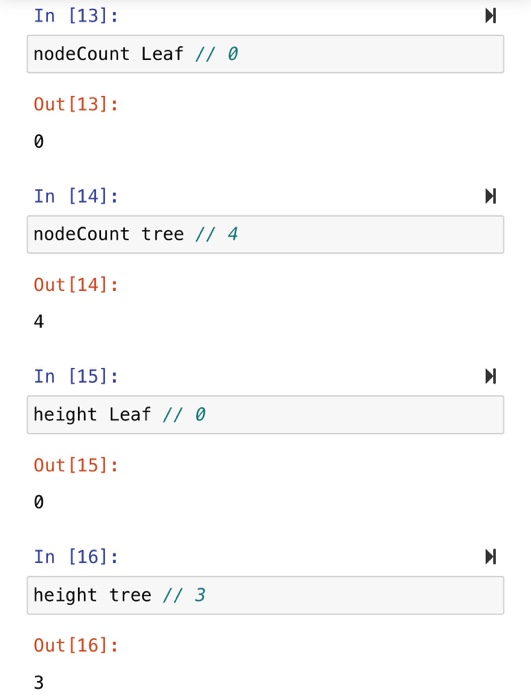Run cell 14 with its run icon

(x=490, y=196)
